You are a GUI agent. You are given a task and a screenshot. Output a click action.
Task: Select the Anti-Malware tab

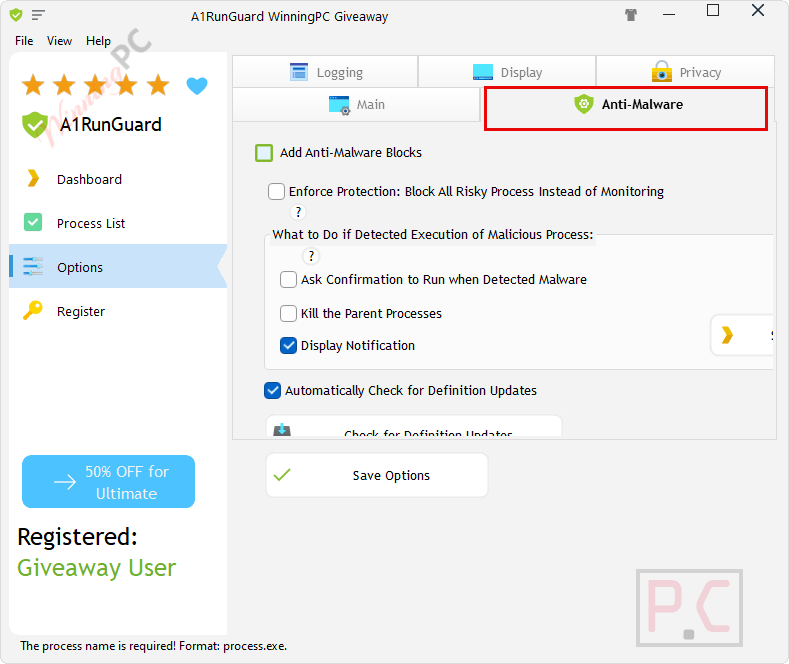click(x=626, y=108)
